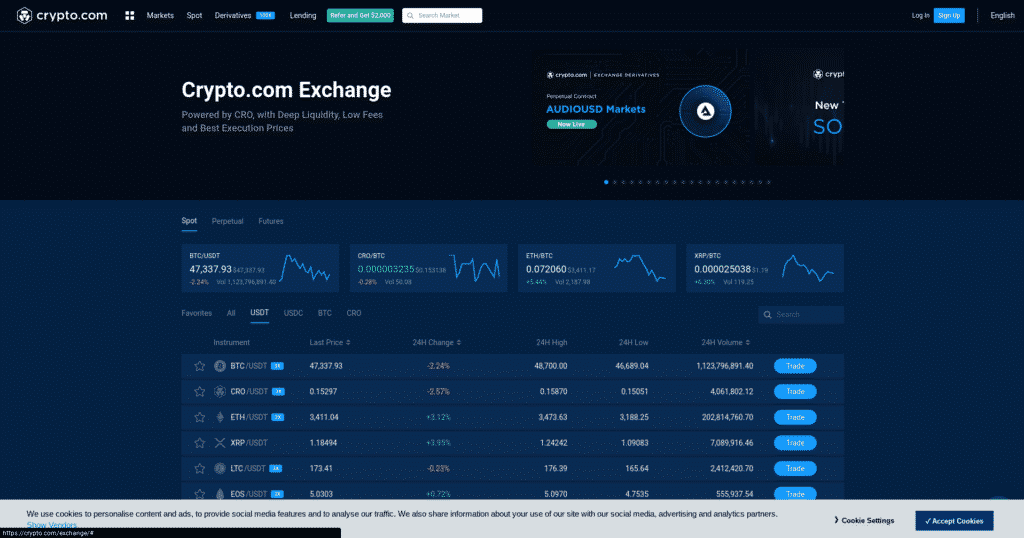
Task: Switch to the Perpetual tab
Action: [227, 221]
